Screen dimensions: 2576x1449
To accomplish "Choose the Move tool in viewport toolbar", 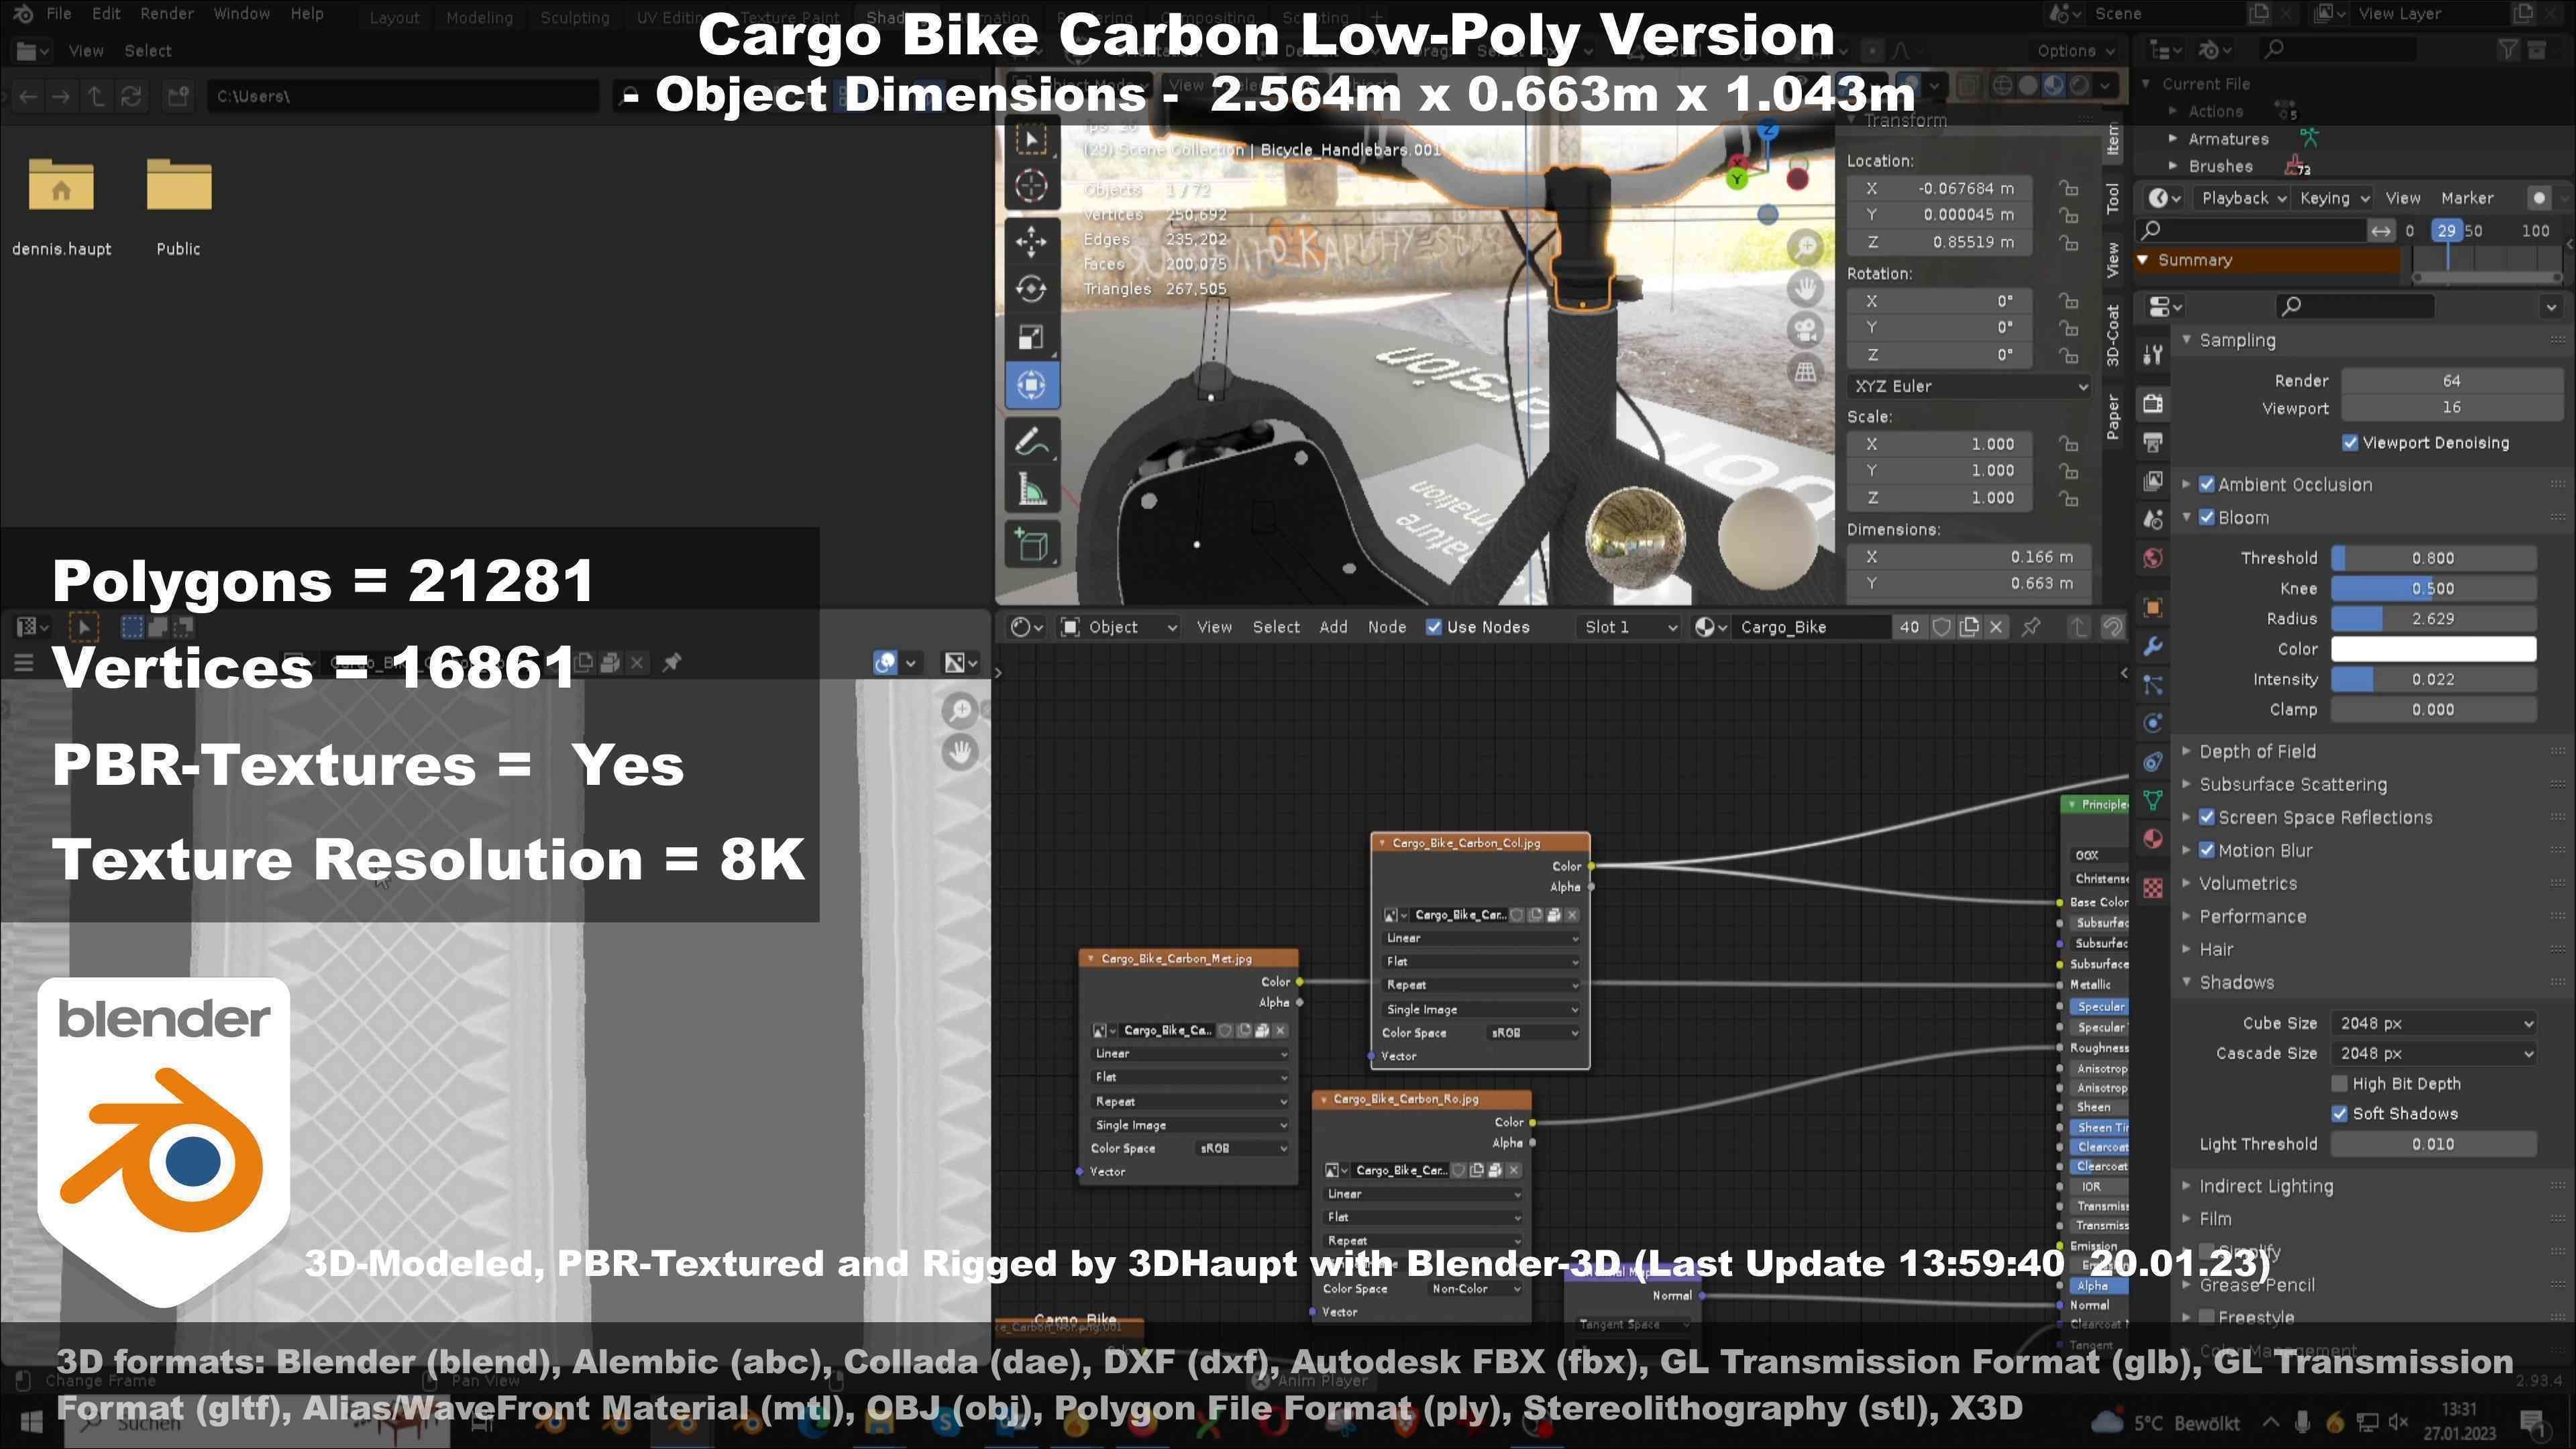I will 1031,241.
